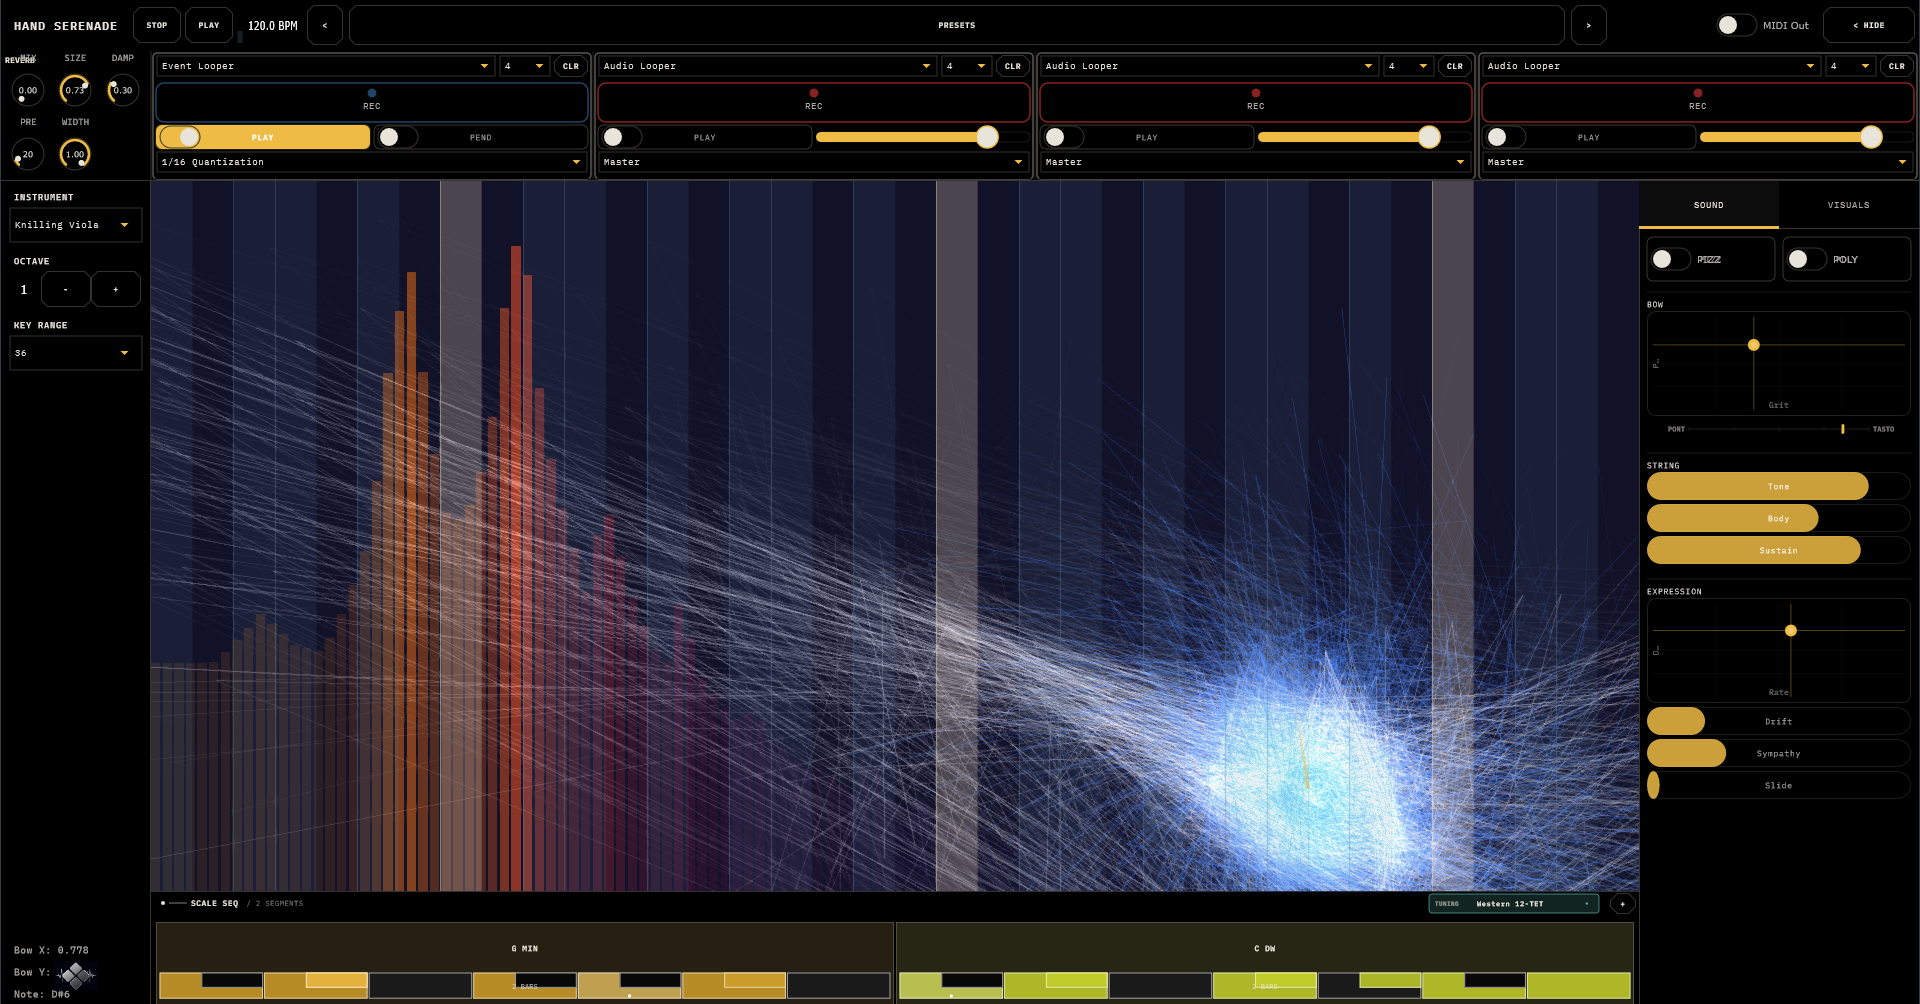The height and width of the screenshot is (1004, 1920).
Task: Adjust the string Body slider
Action: (1779, 518)
